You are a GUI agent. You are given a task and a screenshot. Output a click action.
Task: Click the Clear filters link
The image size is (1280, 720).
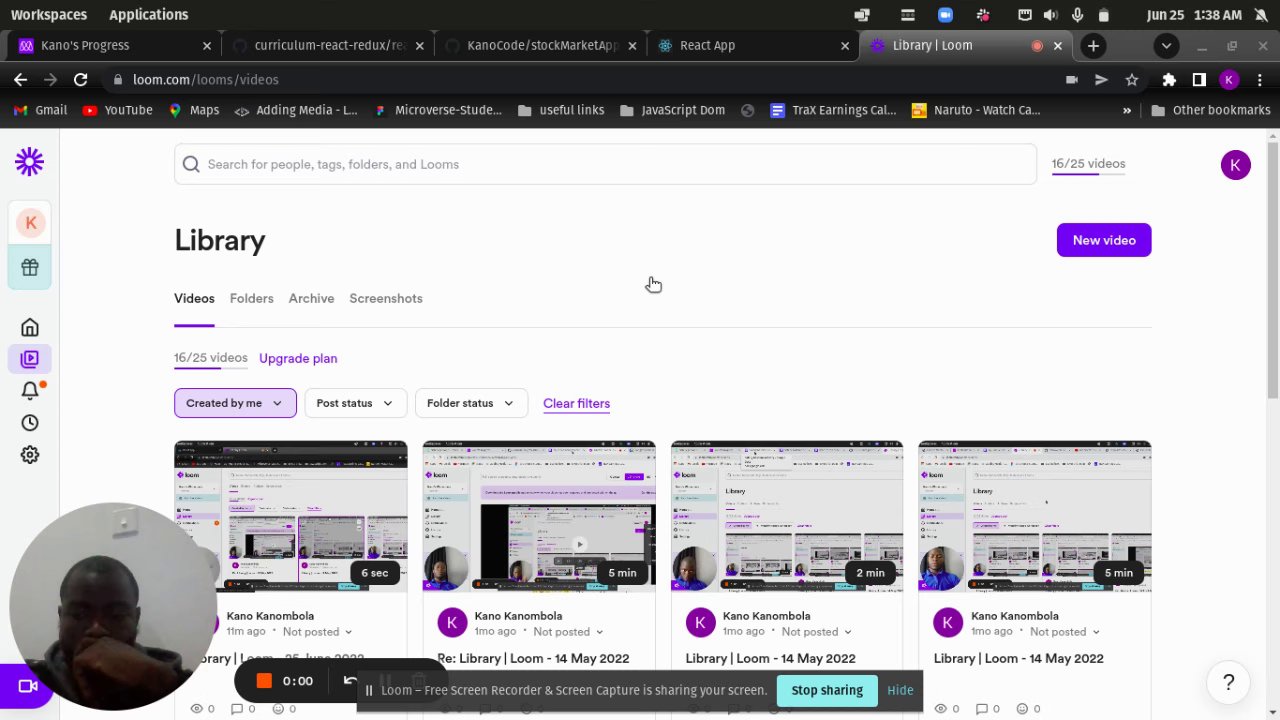point(576,403)
